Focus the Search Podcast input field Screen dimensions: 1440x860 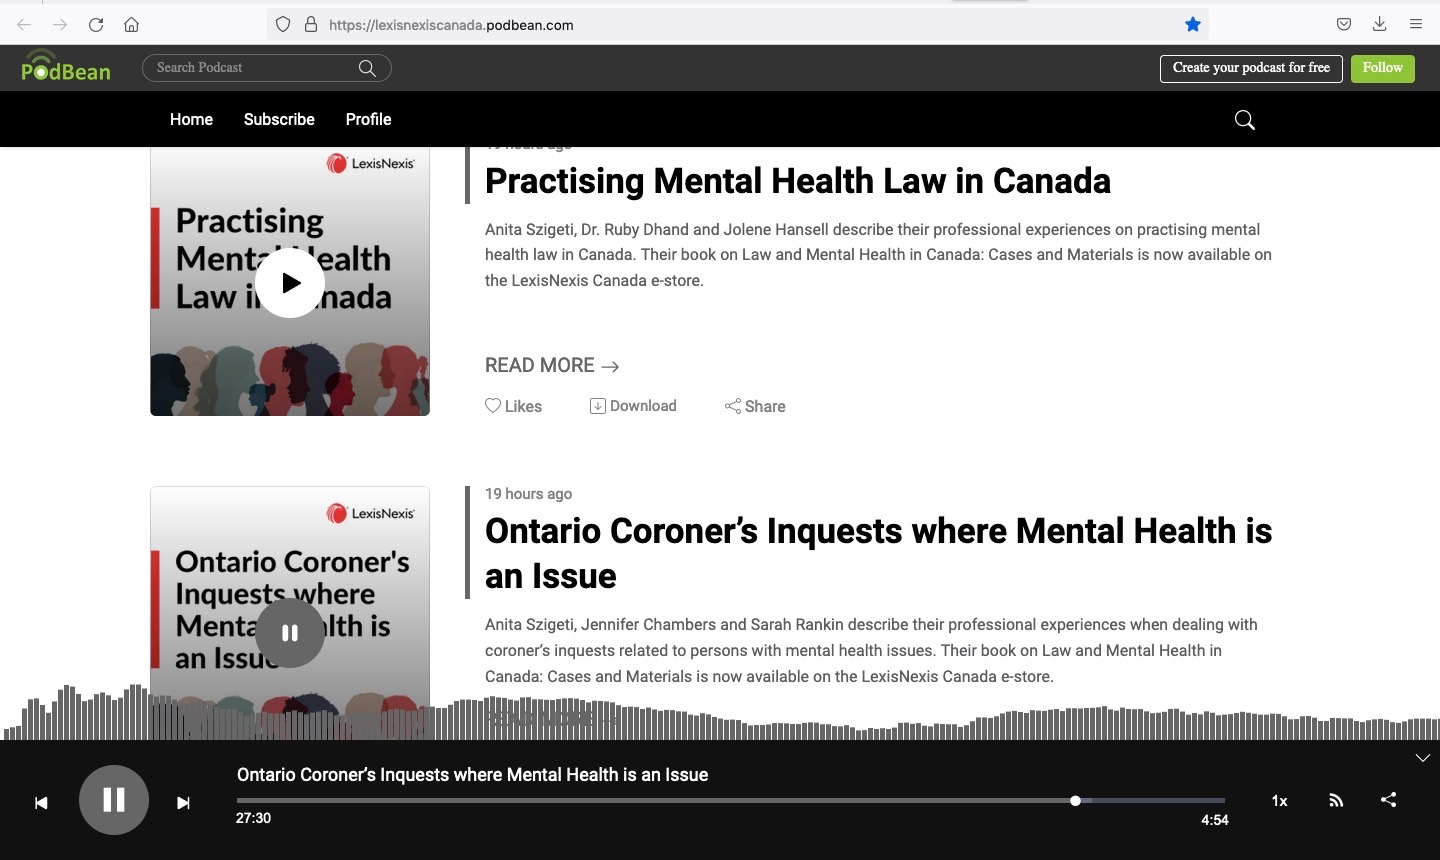[x=255, y=68]
